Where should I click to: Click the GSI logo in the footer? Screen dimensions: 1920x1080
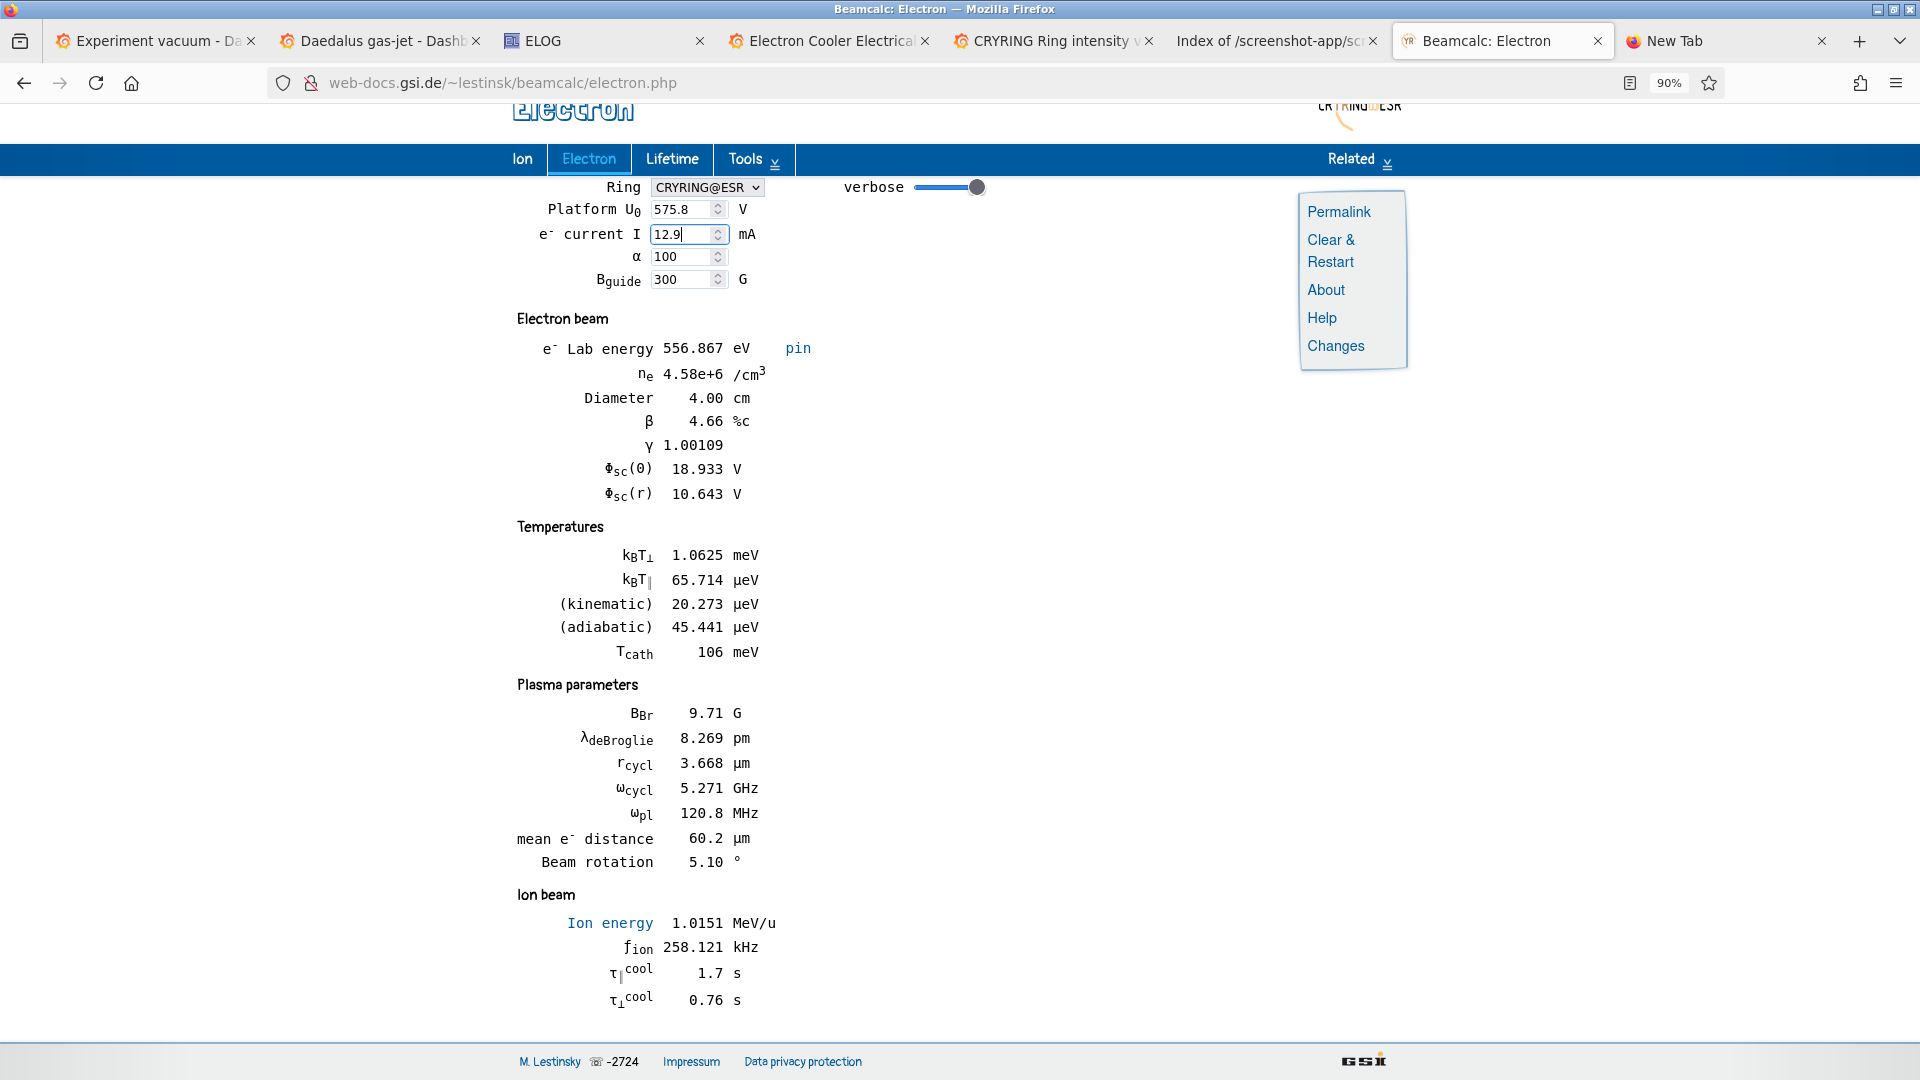click(x=1362, y=1060)
